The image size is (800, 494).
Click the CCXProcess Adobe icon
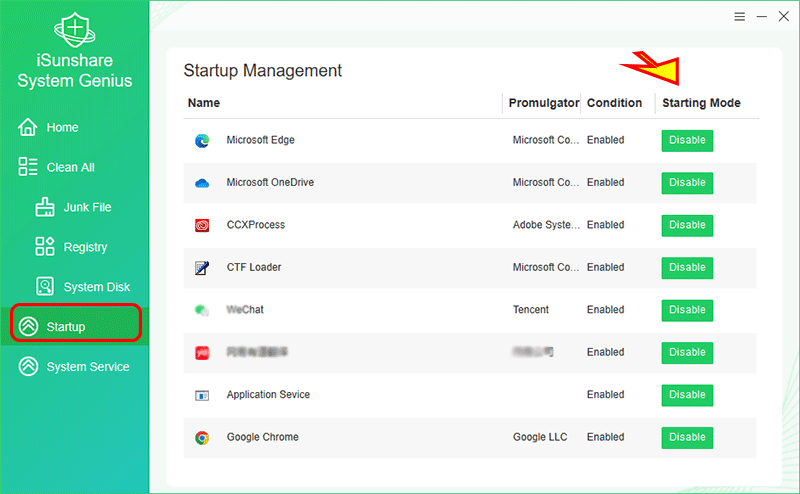pyautogui.click(x=202, y=226)
